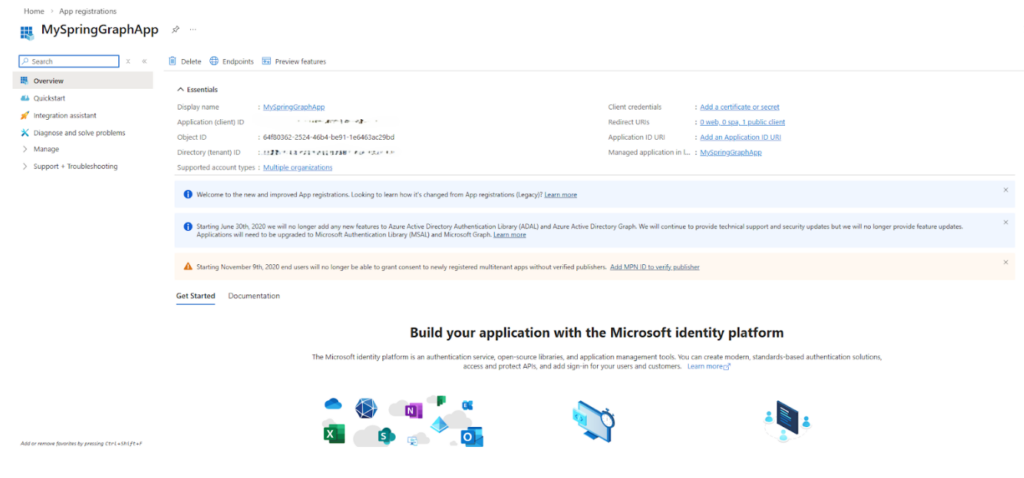The width and height of the screenshot is (1024, 478).
Task: Click the info icon on the ADAL banner
Action: [x=188, y=226]
